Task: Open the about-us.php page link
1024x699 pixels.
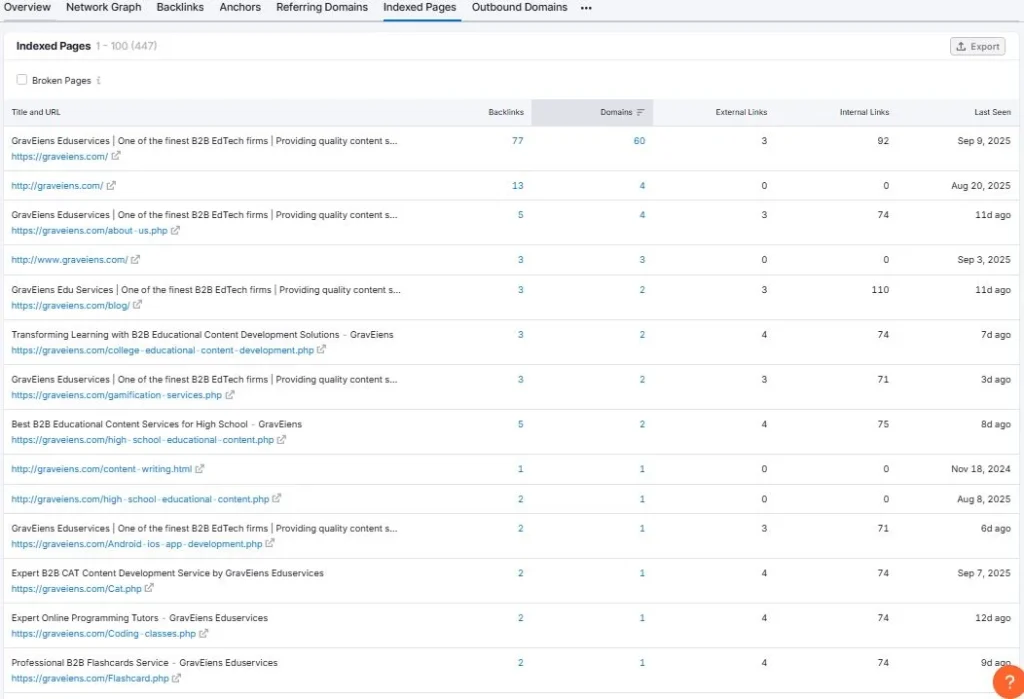Action: coord(89,231)
